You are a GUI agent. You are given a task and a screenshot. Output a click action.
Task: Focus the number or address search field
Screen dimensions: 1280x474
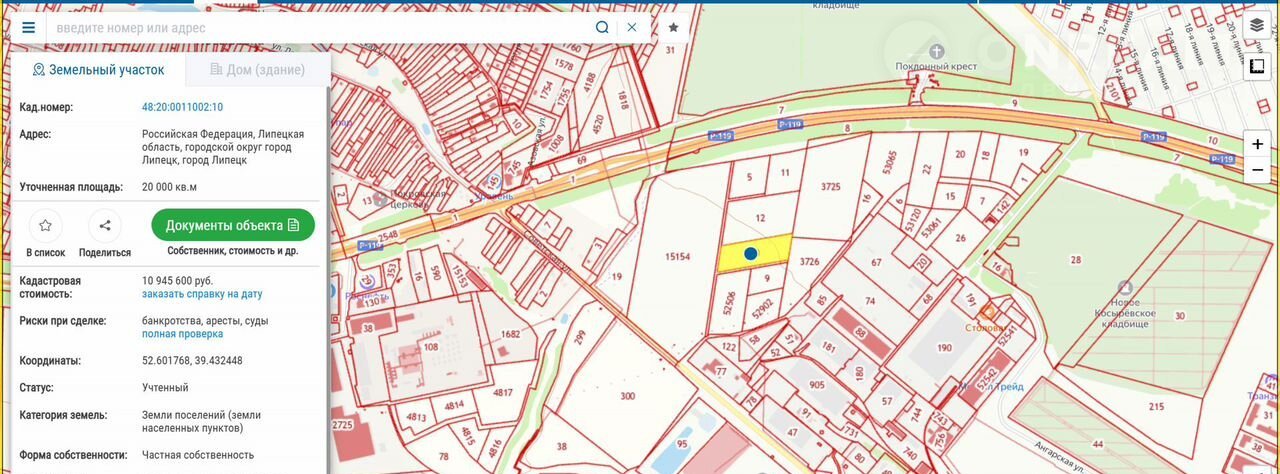[x=320, y=28]
